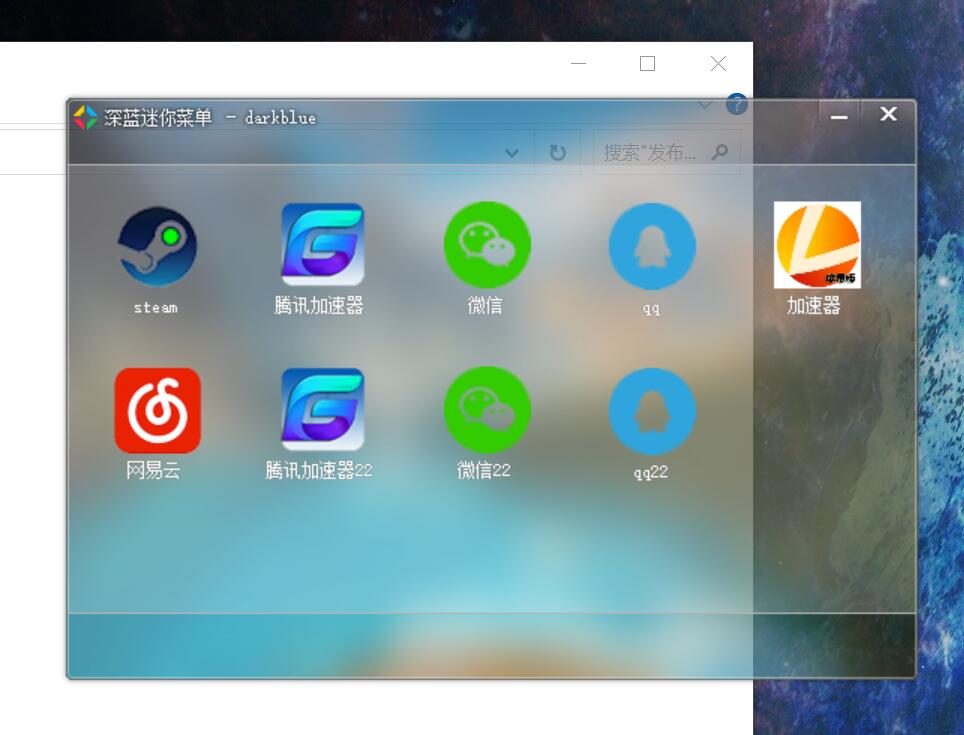The height and width of the screenshot is (735, 964).
Task: Open the 微信 icon
Action: [x=487, y=245]
